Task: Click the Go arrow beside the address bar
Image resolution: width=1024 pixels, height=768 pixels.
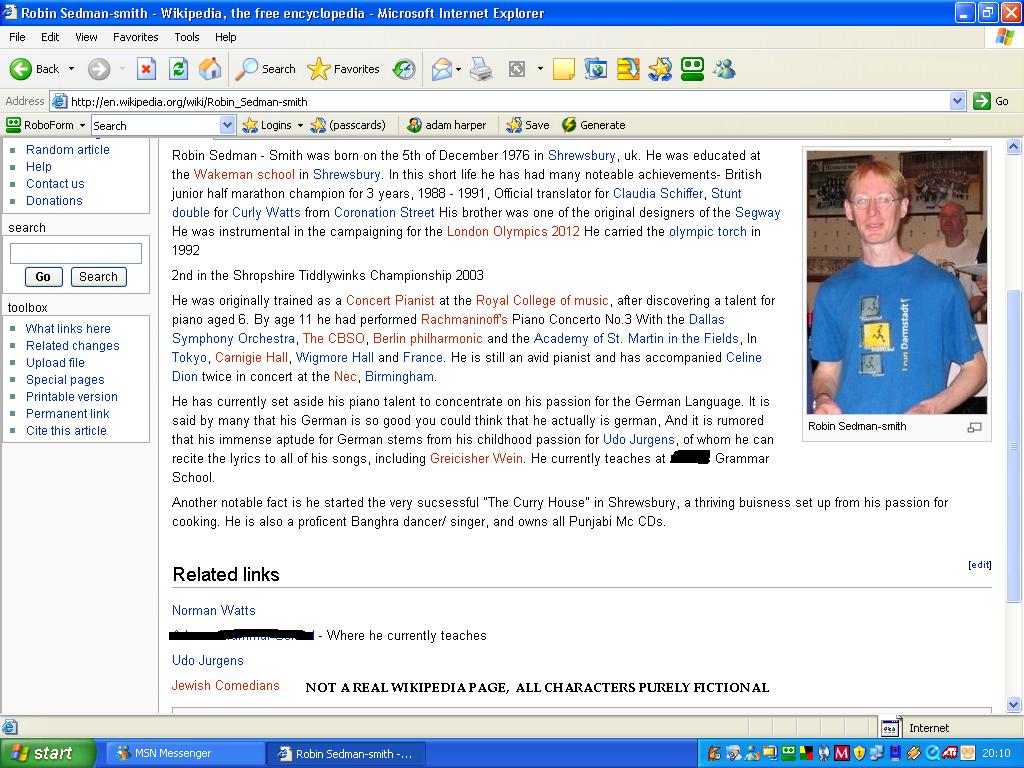Action: point(982,101)
